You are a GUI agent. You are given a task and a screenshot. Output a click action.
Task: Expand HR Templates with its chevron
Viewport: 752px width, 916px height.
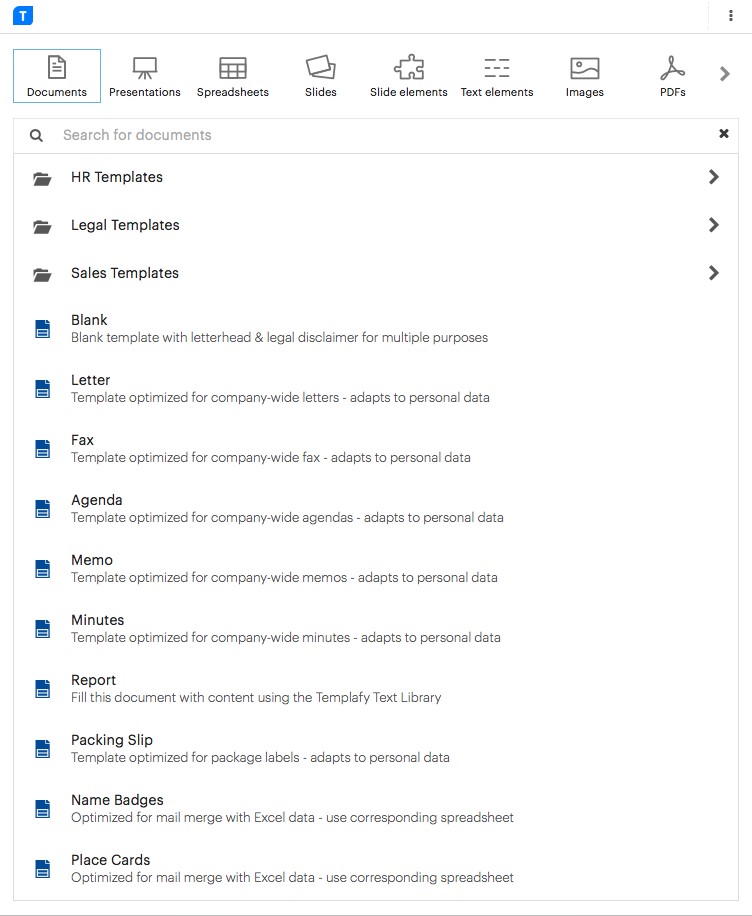point(713,177)
